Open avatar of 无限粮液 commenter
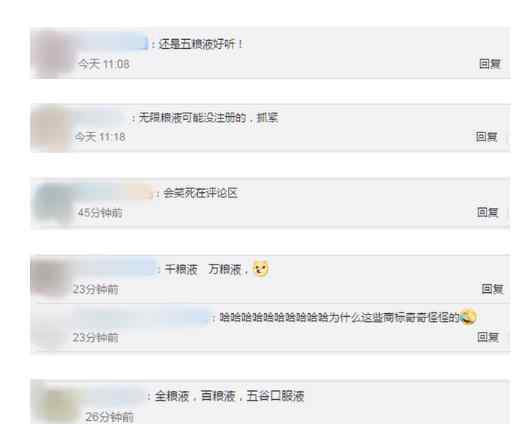Image resolution: width=520 pixels, height=424 pixels. [x=50, y=128]
